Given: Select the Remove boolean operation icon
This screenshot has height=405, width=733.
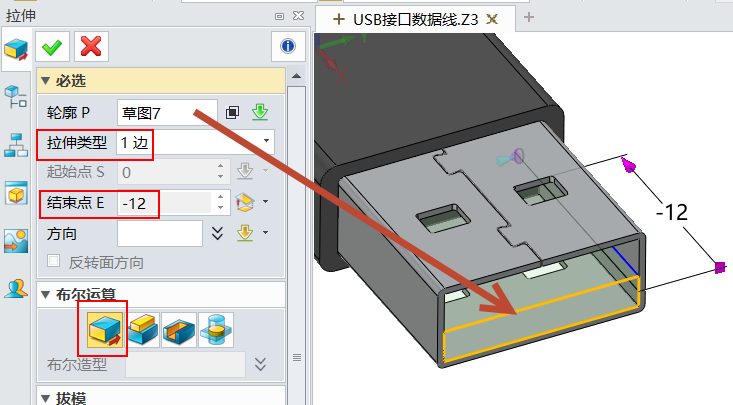Looking at the screenshot, I should pyautogui.click(x=180, y=329).
